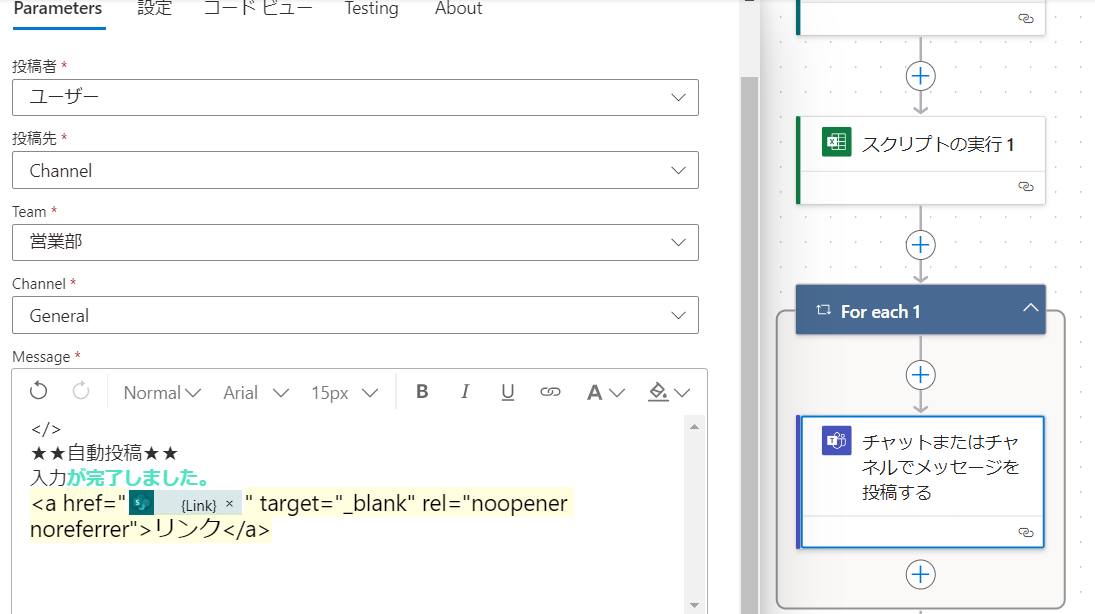Click the connection link icon on the topmost card
This screenshot has height=614, width=1095.
(x=1026, y=19)
